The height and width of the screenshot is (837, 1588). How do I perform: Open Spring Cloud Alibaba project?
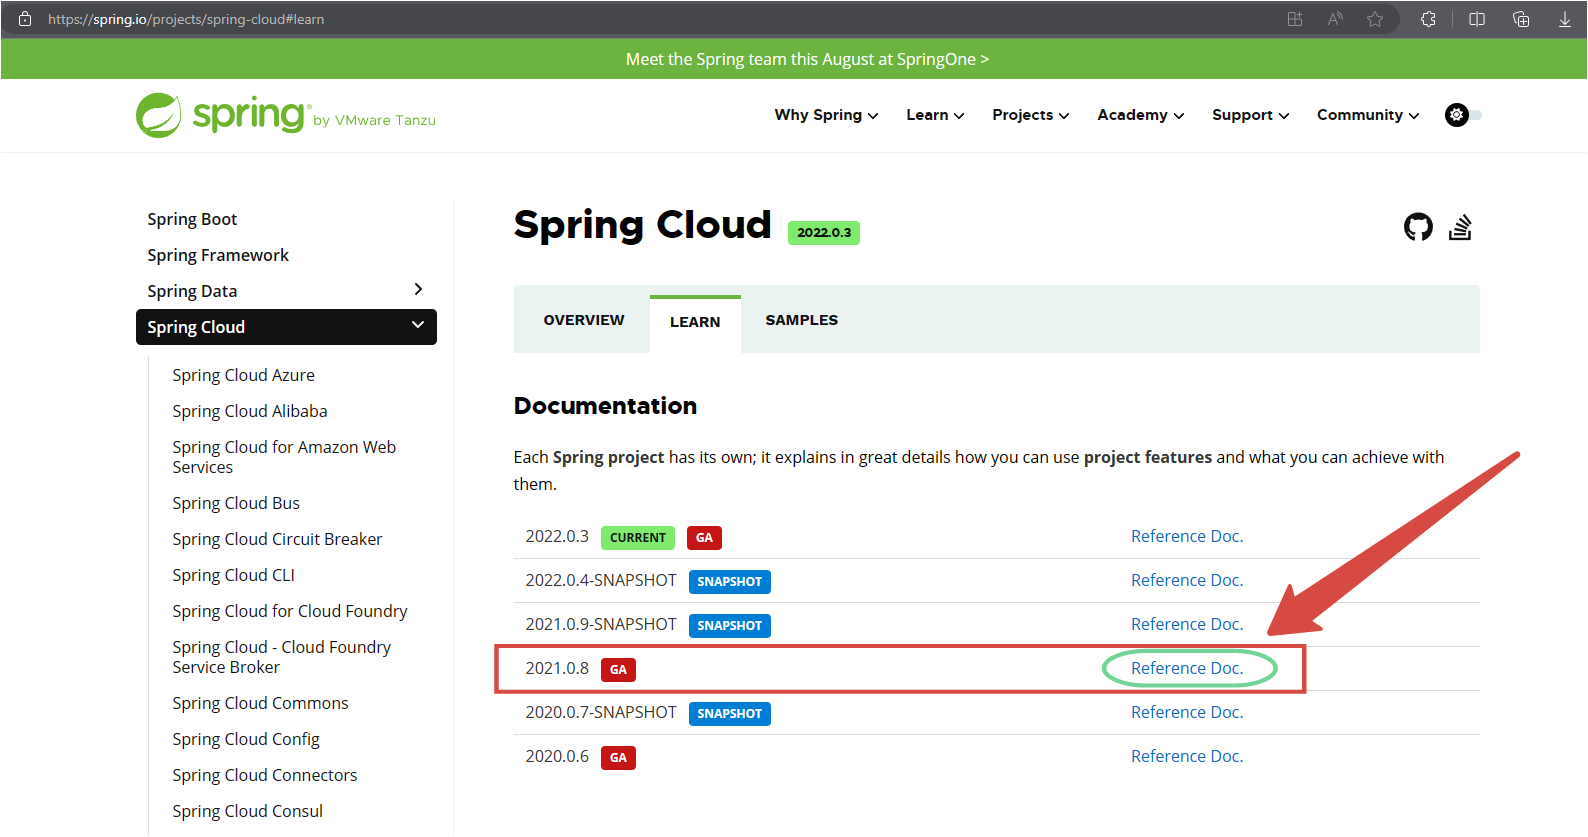(x=250, y=411)
